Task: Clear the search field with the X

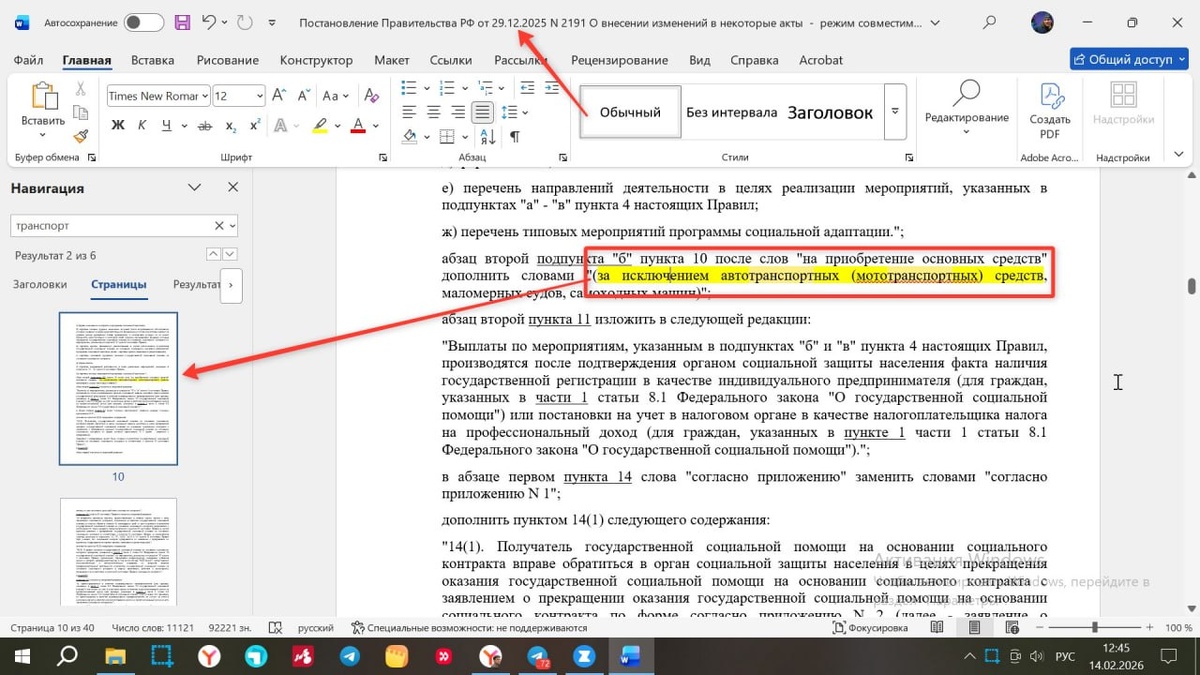Action: [220, 226]
